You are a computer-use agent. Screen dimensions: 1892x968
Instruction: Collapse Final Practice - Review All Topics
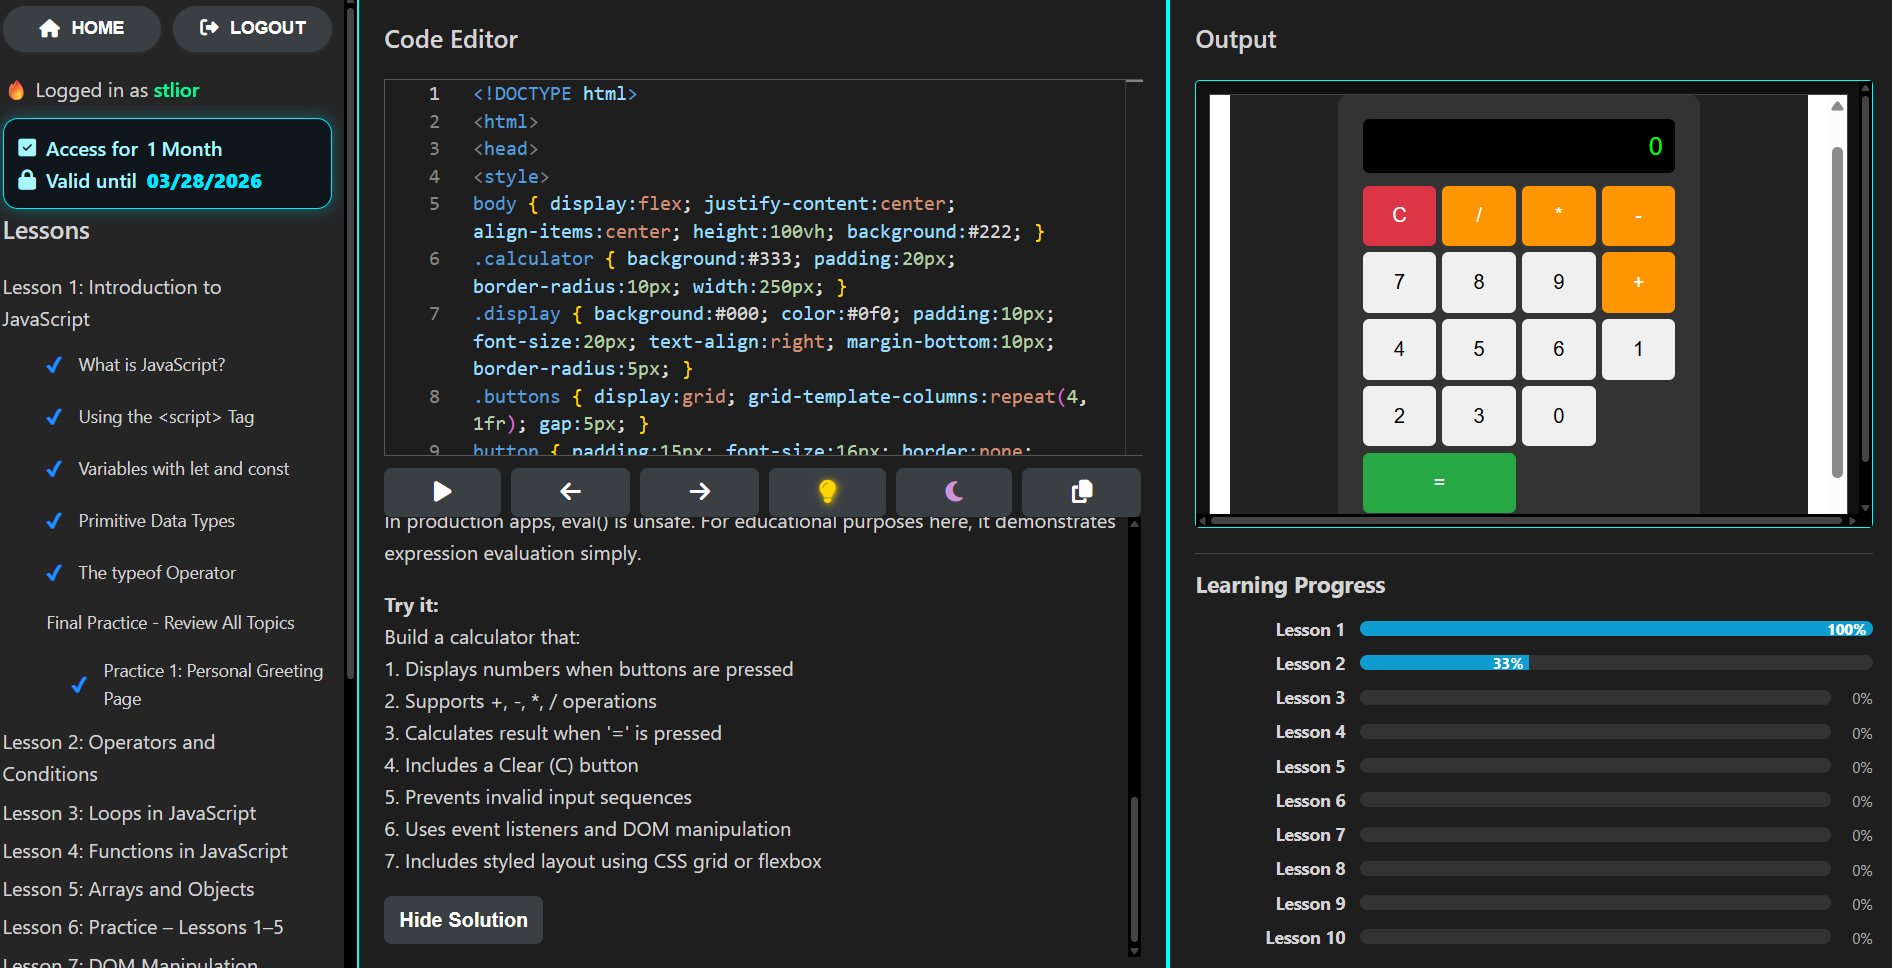pos(170,622)
